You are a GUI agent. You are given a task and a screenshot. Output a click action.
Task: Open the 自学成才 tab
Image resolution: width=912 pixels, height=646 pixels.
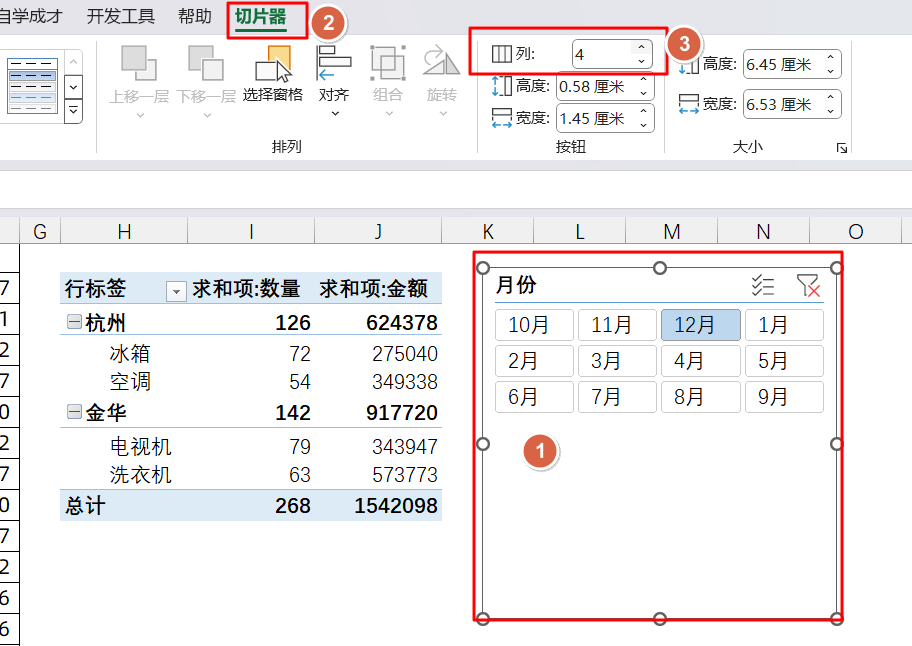31,16
